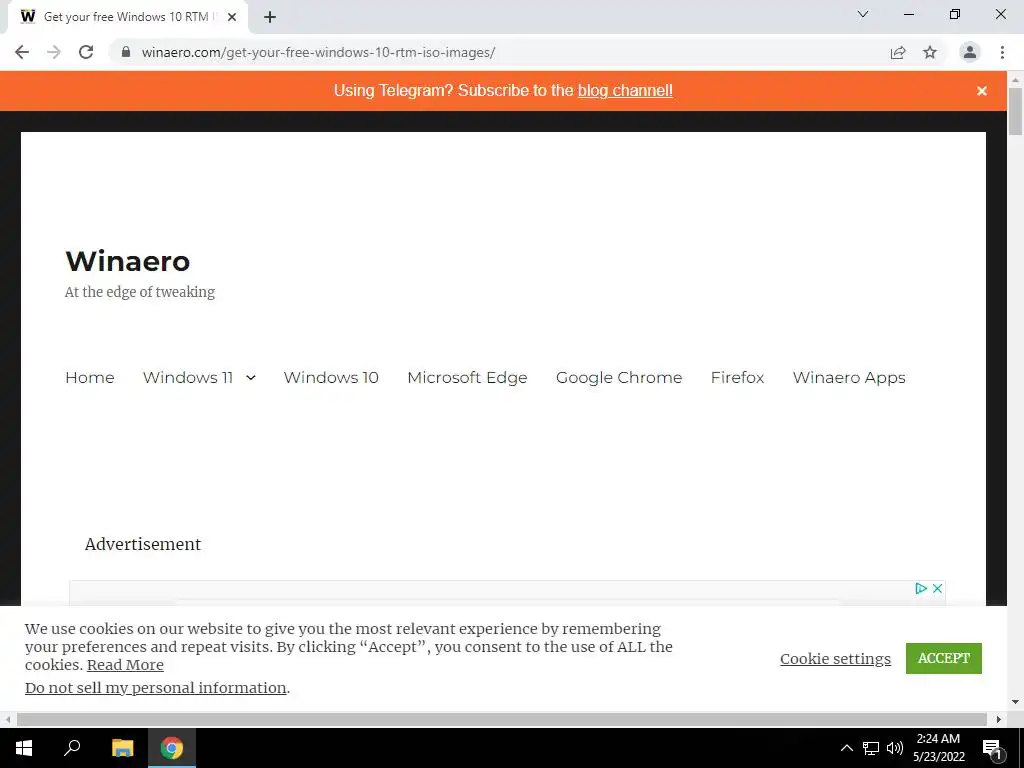Click the address bar URL

pyautogui.click(x=318, y=52)
